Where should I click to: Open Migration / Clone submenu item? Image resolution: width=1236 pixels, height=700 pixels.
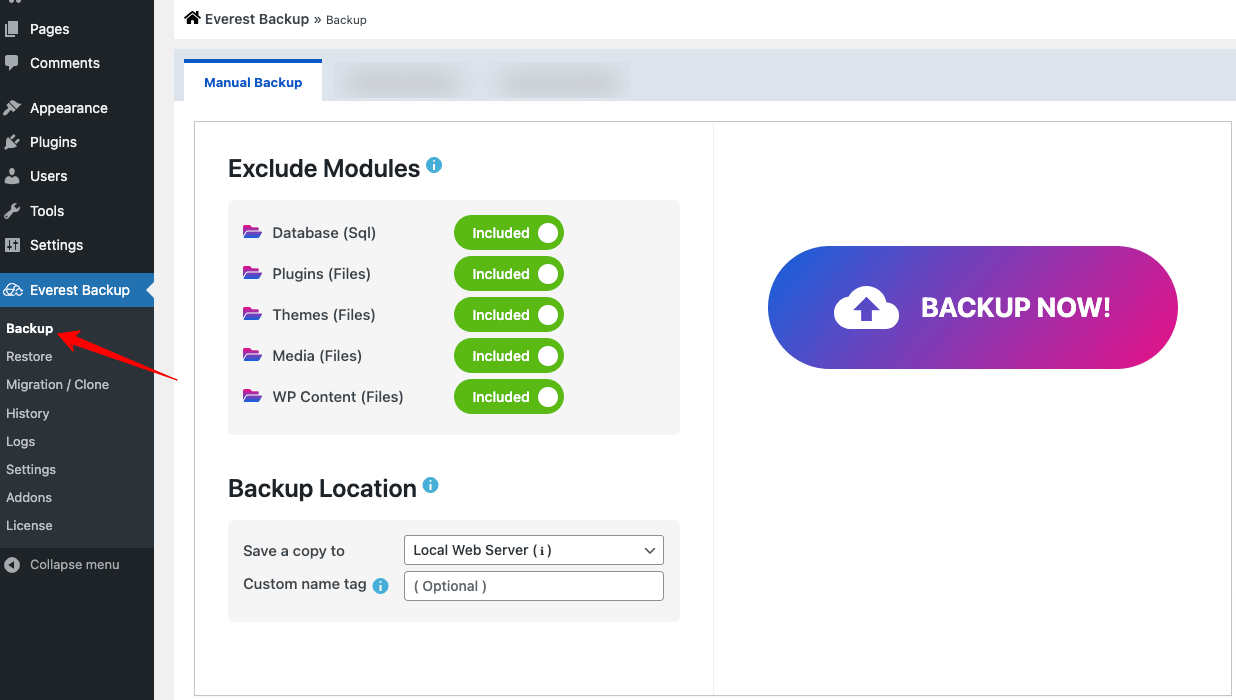click(x=57, y=384)
